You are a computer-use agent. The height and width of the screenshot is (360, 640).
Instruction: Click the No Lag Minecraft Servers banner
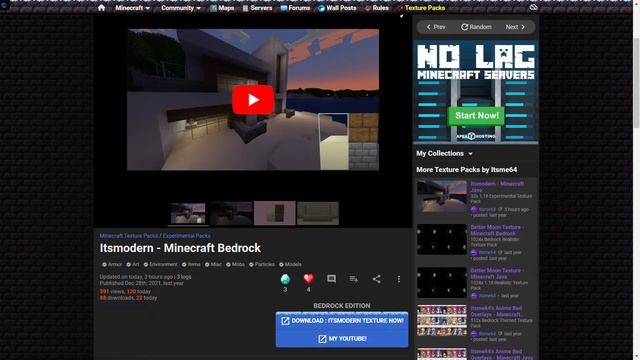[476, 92]
